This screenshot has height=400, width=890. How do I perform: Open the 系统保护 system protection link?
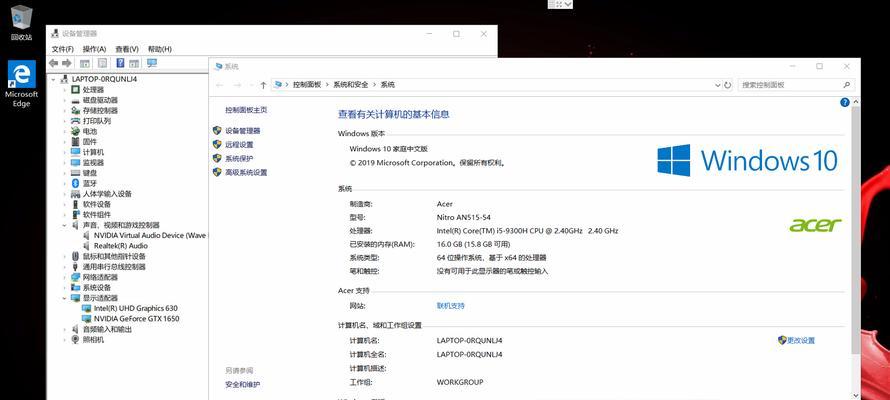239,158
